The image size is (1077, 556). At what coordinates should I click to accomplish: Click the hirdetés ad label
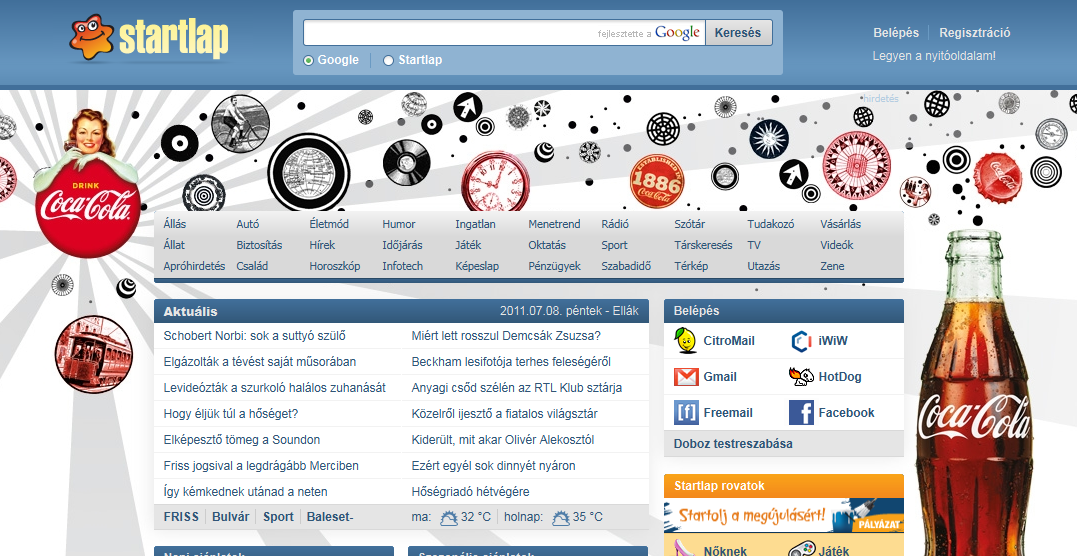[x=881, y=98]
